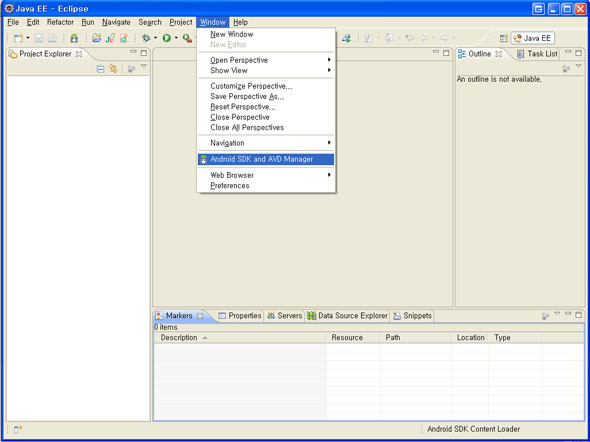The height and width of the screenshot is (442, 590).
Task: Choose Close All Perspectives menu item
Action: pyautogui.click(x=266, y=128)
